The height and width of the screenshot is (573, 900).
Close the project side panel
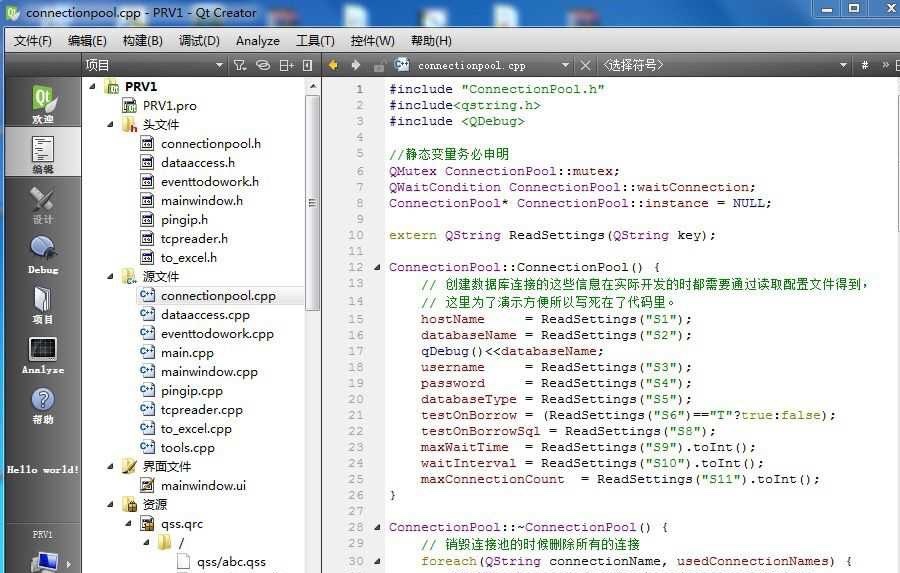tap(308, 65)
